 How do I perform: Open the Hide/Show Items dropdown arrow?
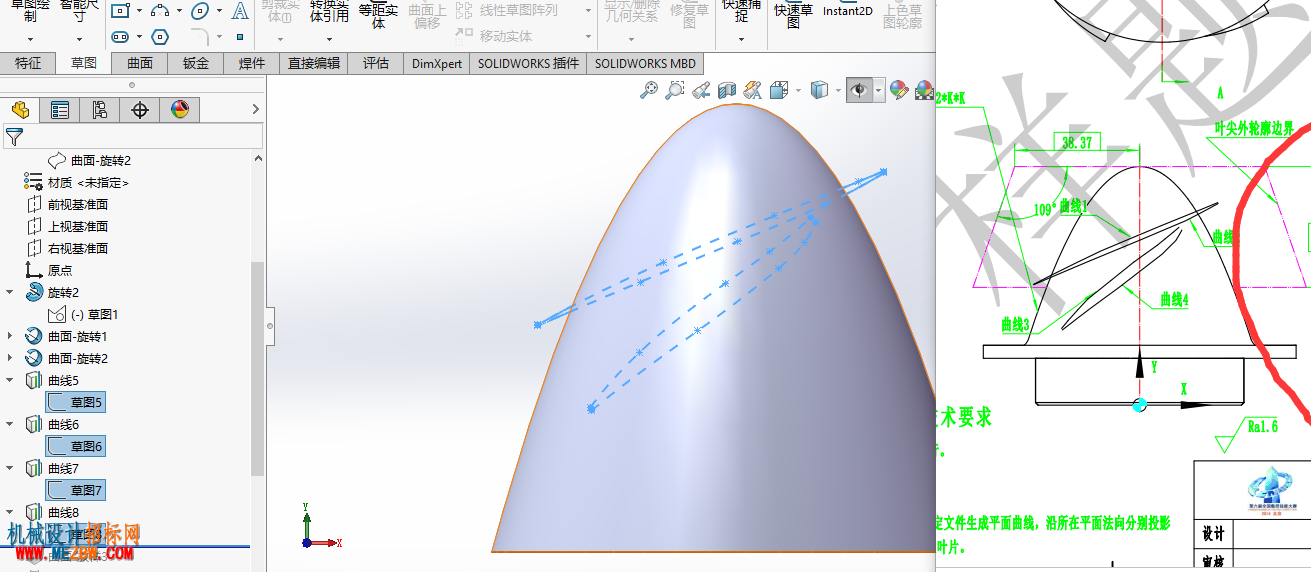pos(879,90)
